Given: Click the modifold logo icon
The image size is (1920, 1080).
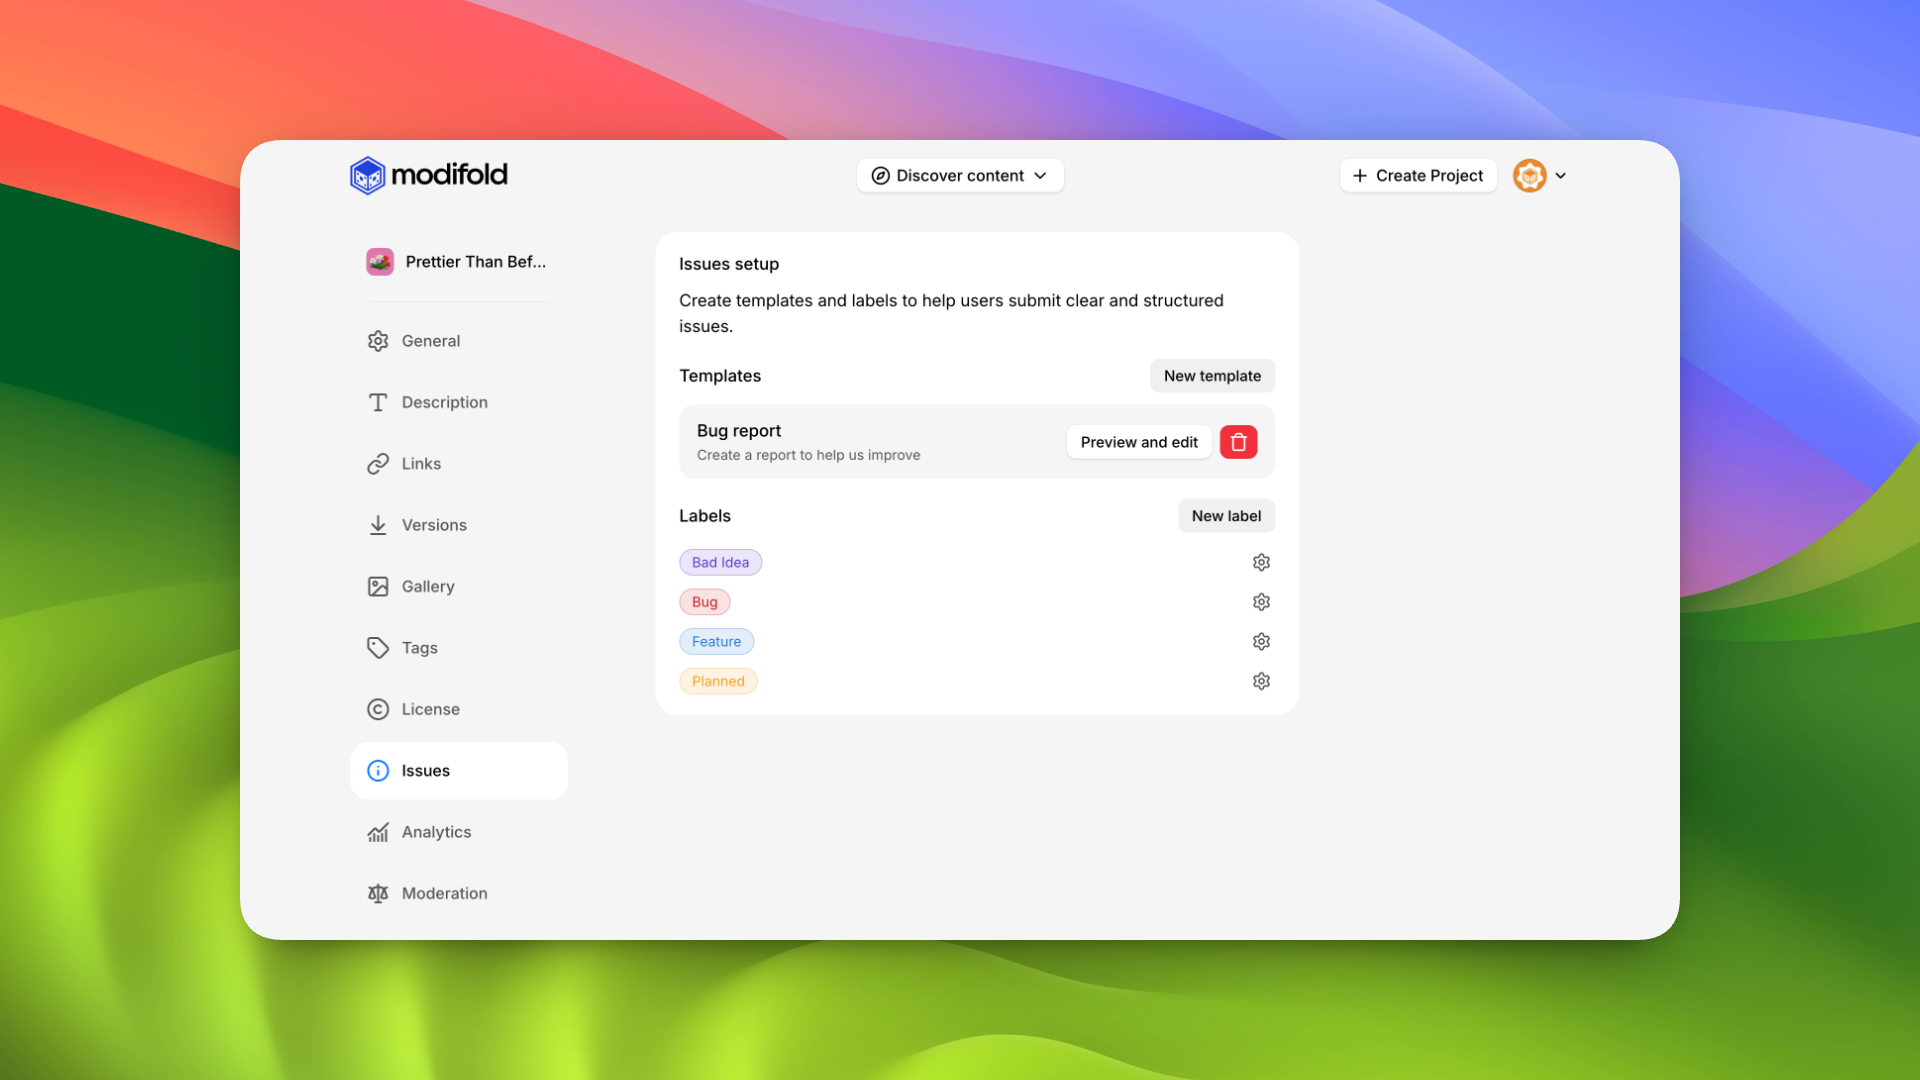Looking at the screenshot, I should click(x=368, y=176).
